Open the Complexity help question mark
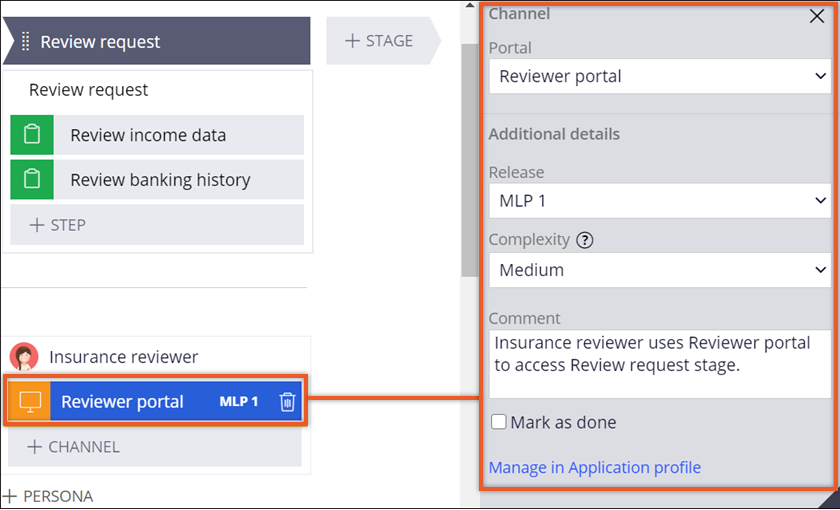Image resolution: width=840 pixels, height=510 pixels. click(585, 240)
